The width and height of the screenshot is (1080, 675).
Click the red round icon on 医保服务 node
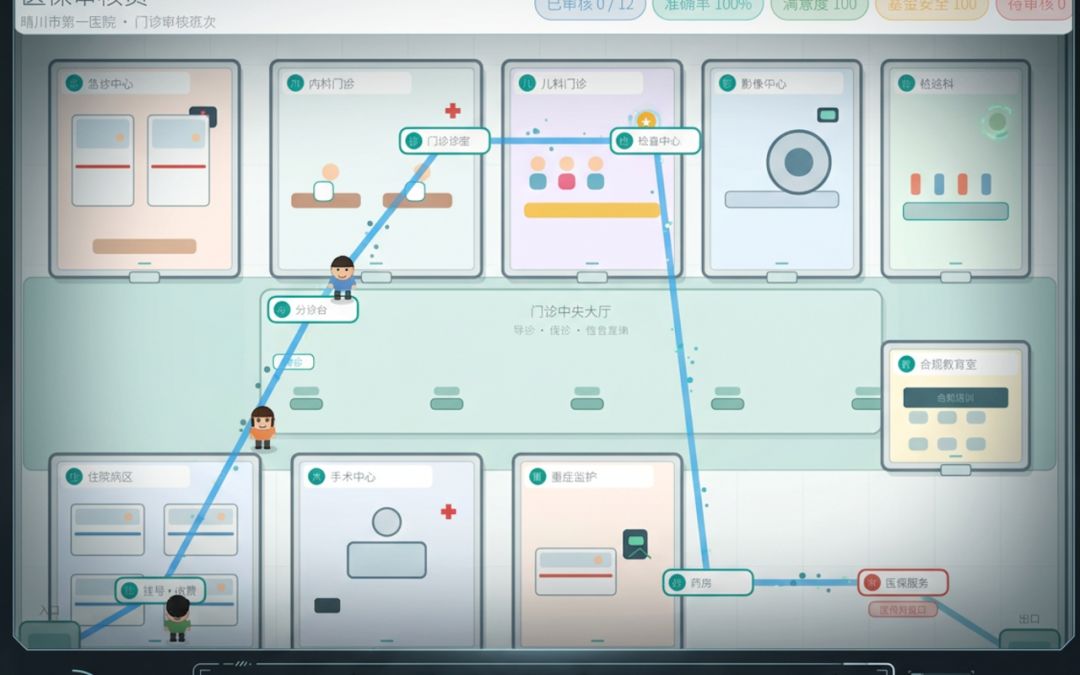[x=872, y=583]
